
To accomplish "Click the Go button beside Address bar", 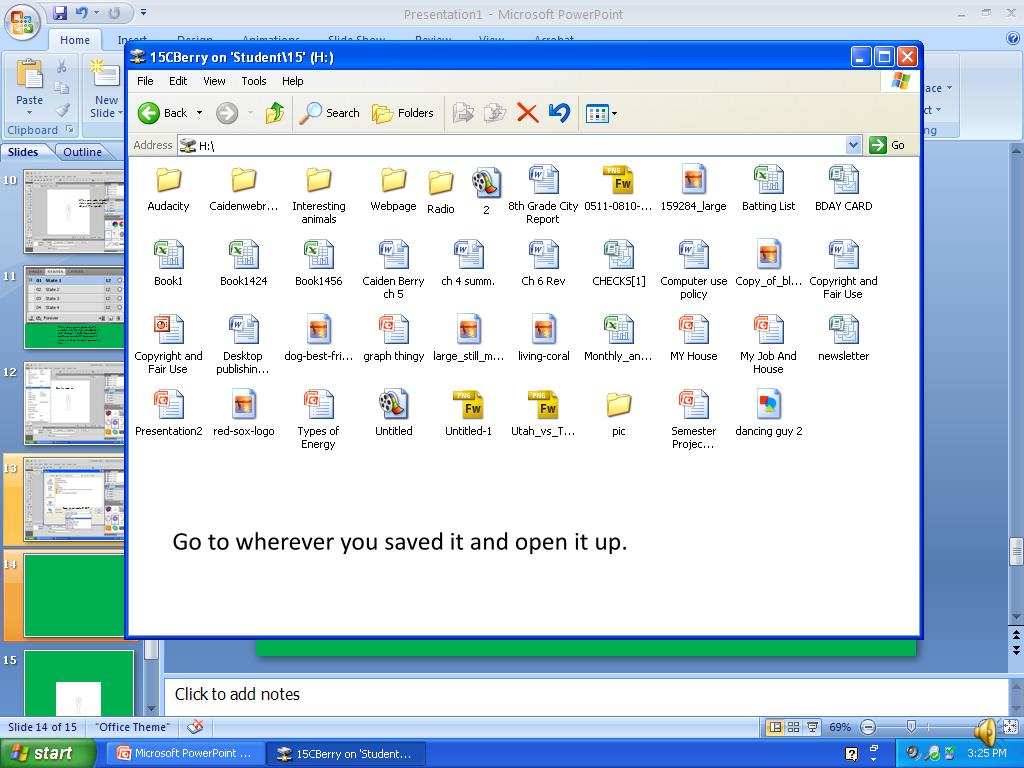I will 888,145.
